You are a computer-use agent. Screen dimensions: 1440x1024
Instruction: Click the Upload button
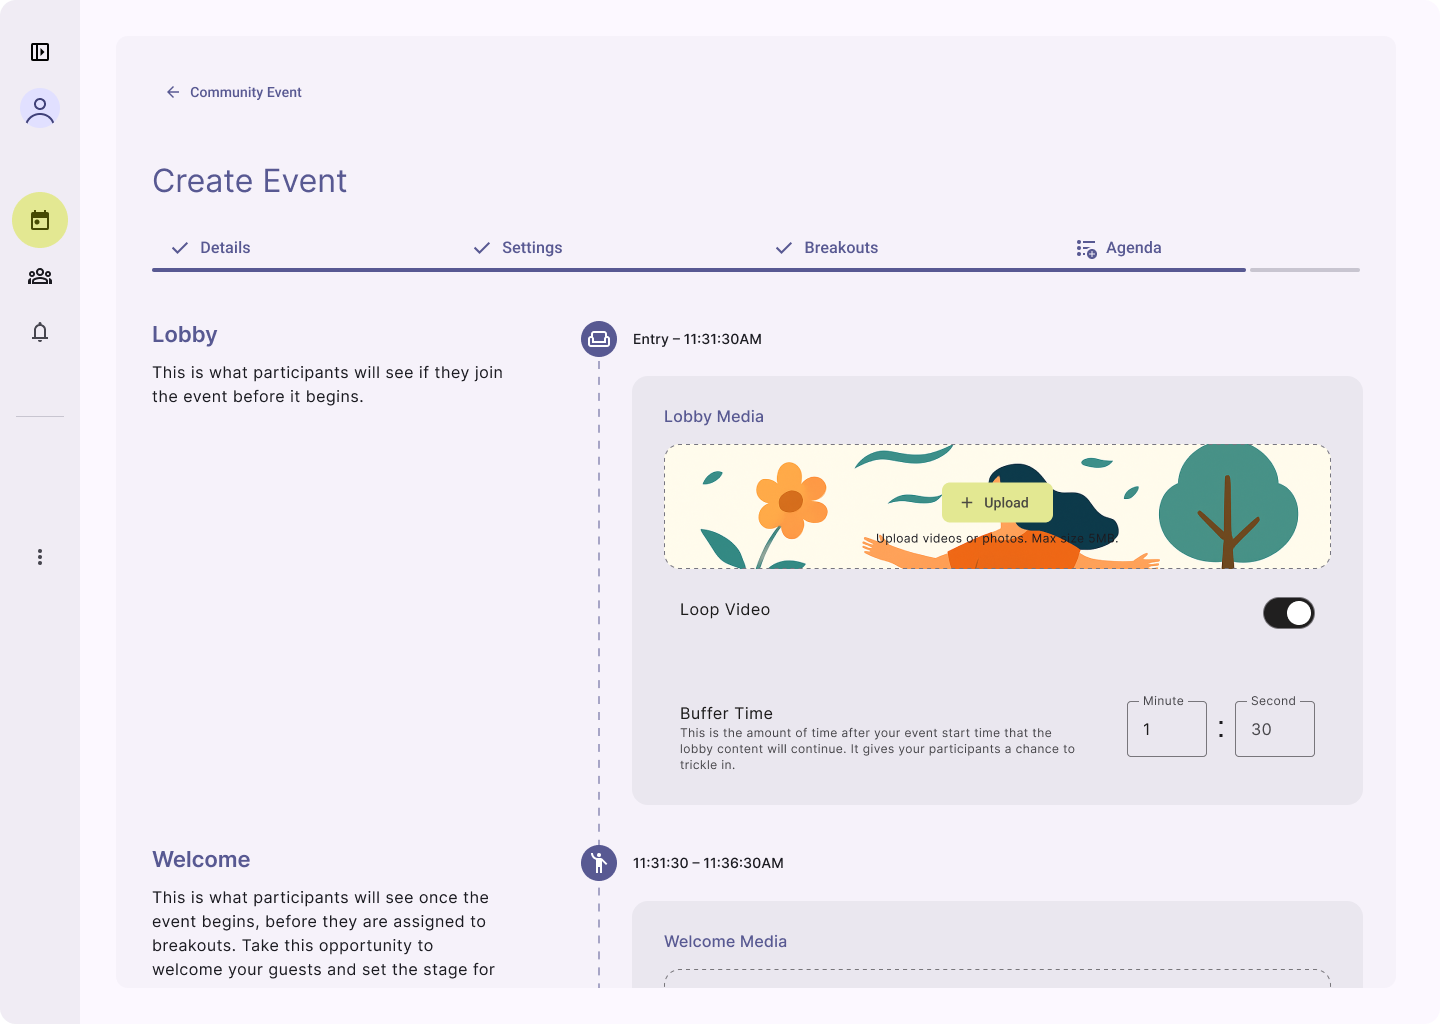pos(996,503)
